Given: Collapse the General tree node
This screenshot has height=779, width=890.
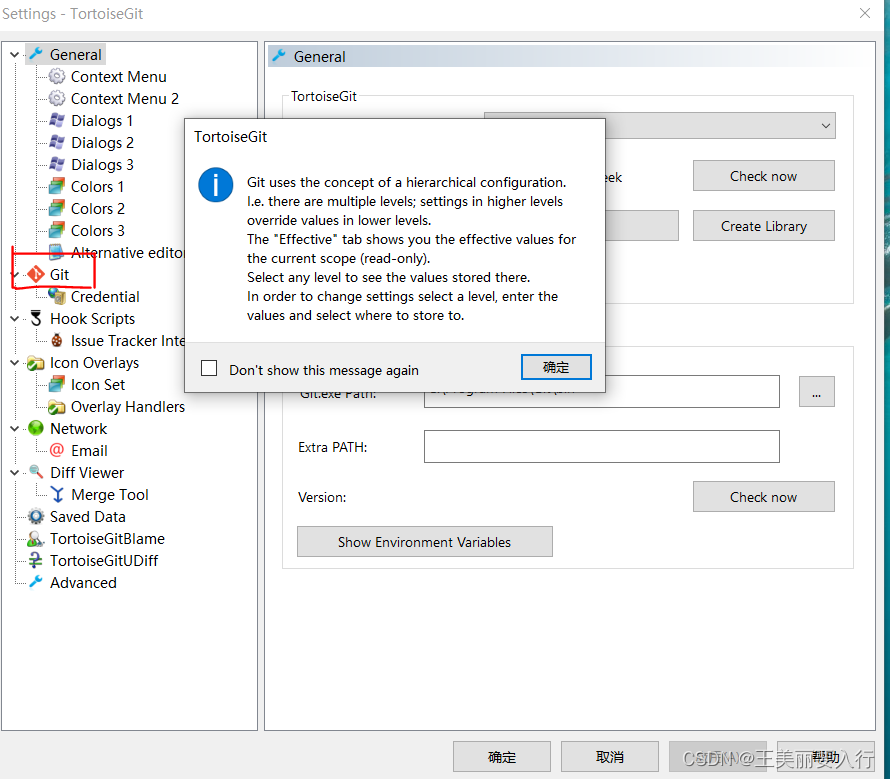Looking at the screenshot, I should (15, 55).
